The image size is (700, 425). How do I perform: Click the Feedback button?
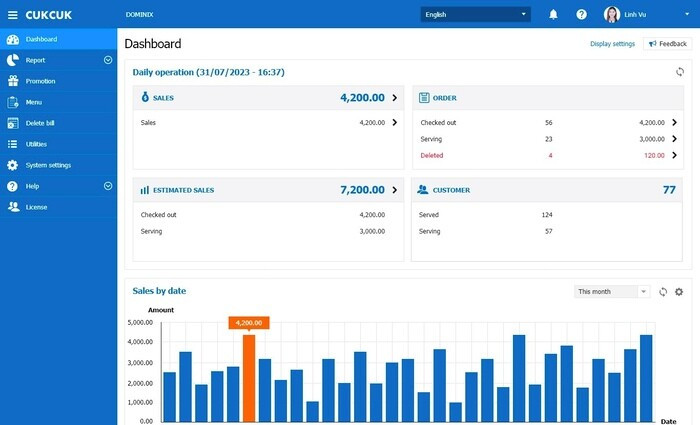click(x=667, y=44)
